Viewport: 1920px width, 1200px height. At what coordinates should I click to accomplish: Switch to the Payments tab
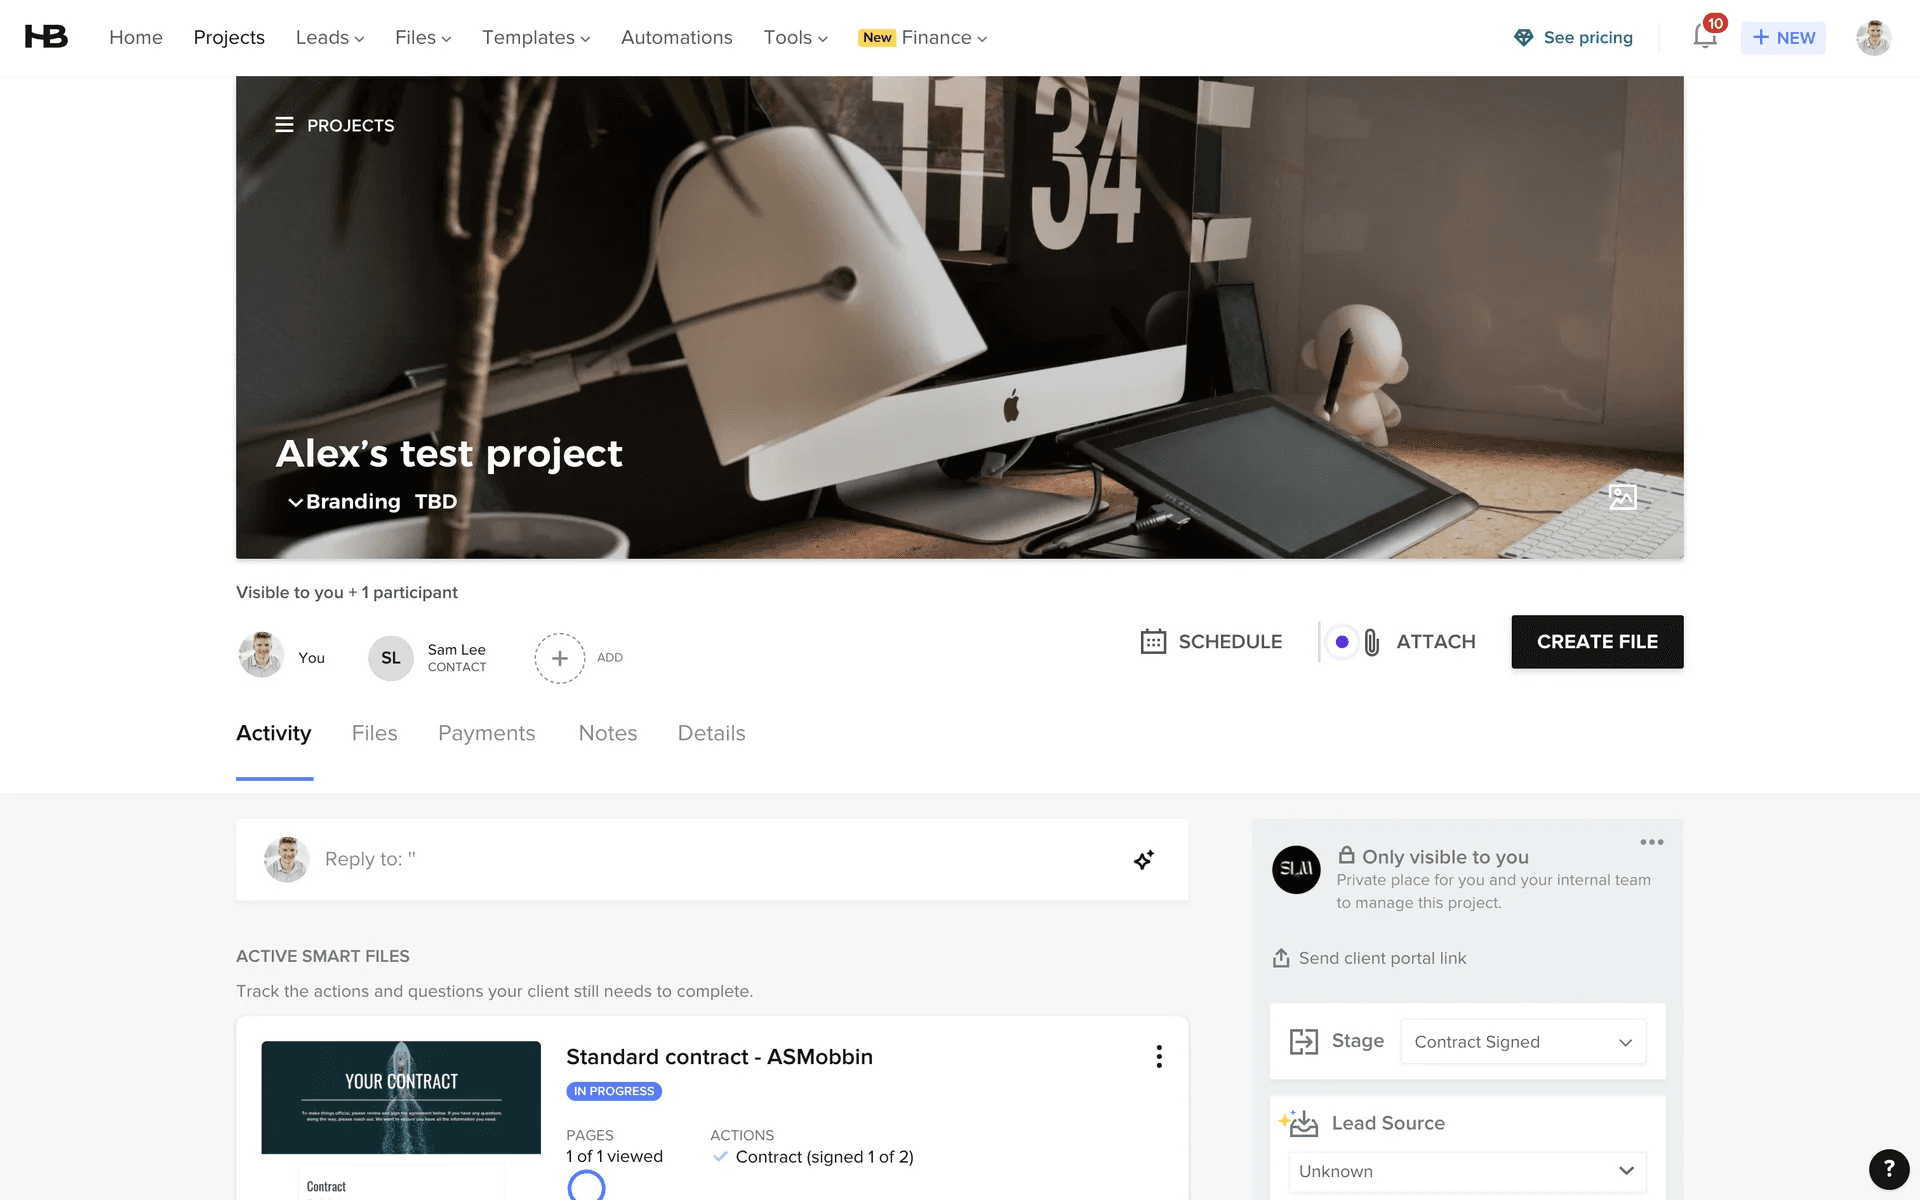coord(486,733)
